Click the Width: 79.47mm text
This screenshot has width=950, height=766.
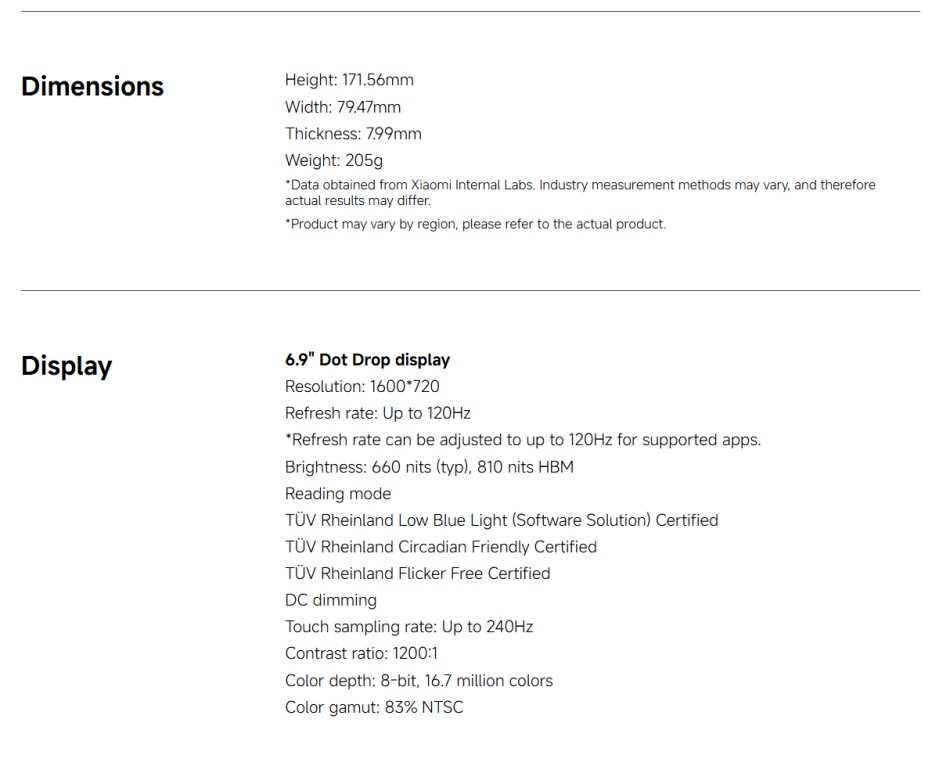click(343, 107)
